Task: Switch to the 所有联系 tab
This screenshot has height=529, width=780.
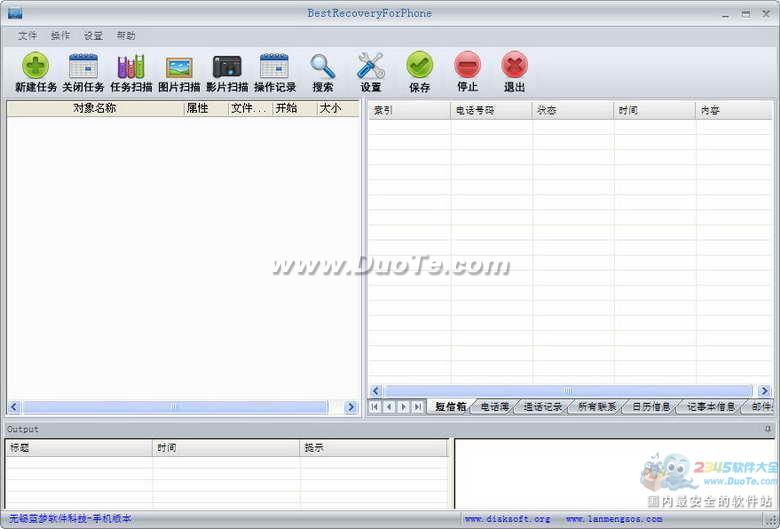Action: [x=597, y=407]
